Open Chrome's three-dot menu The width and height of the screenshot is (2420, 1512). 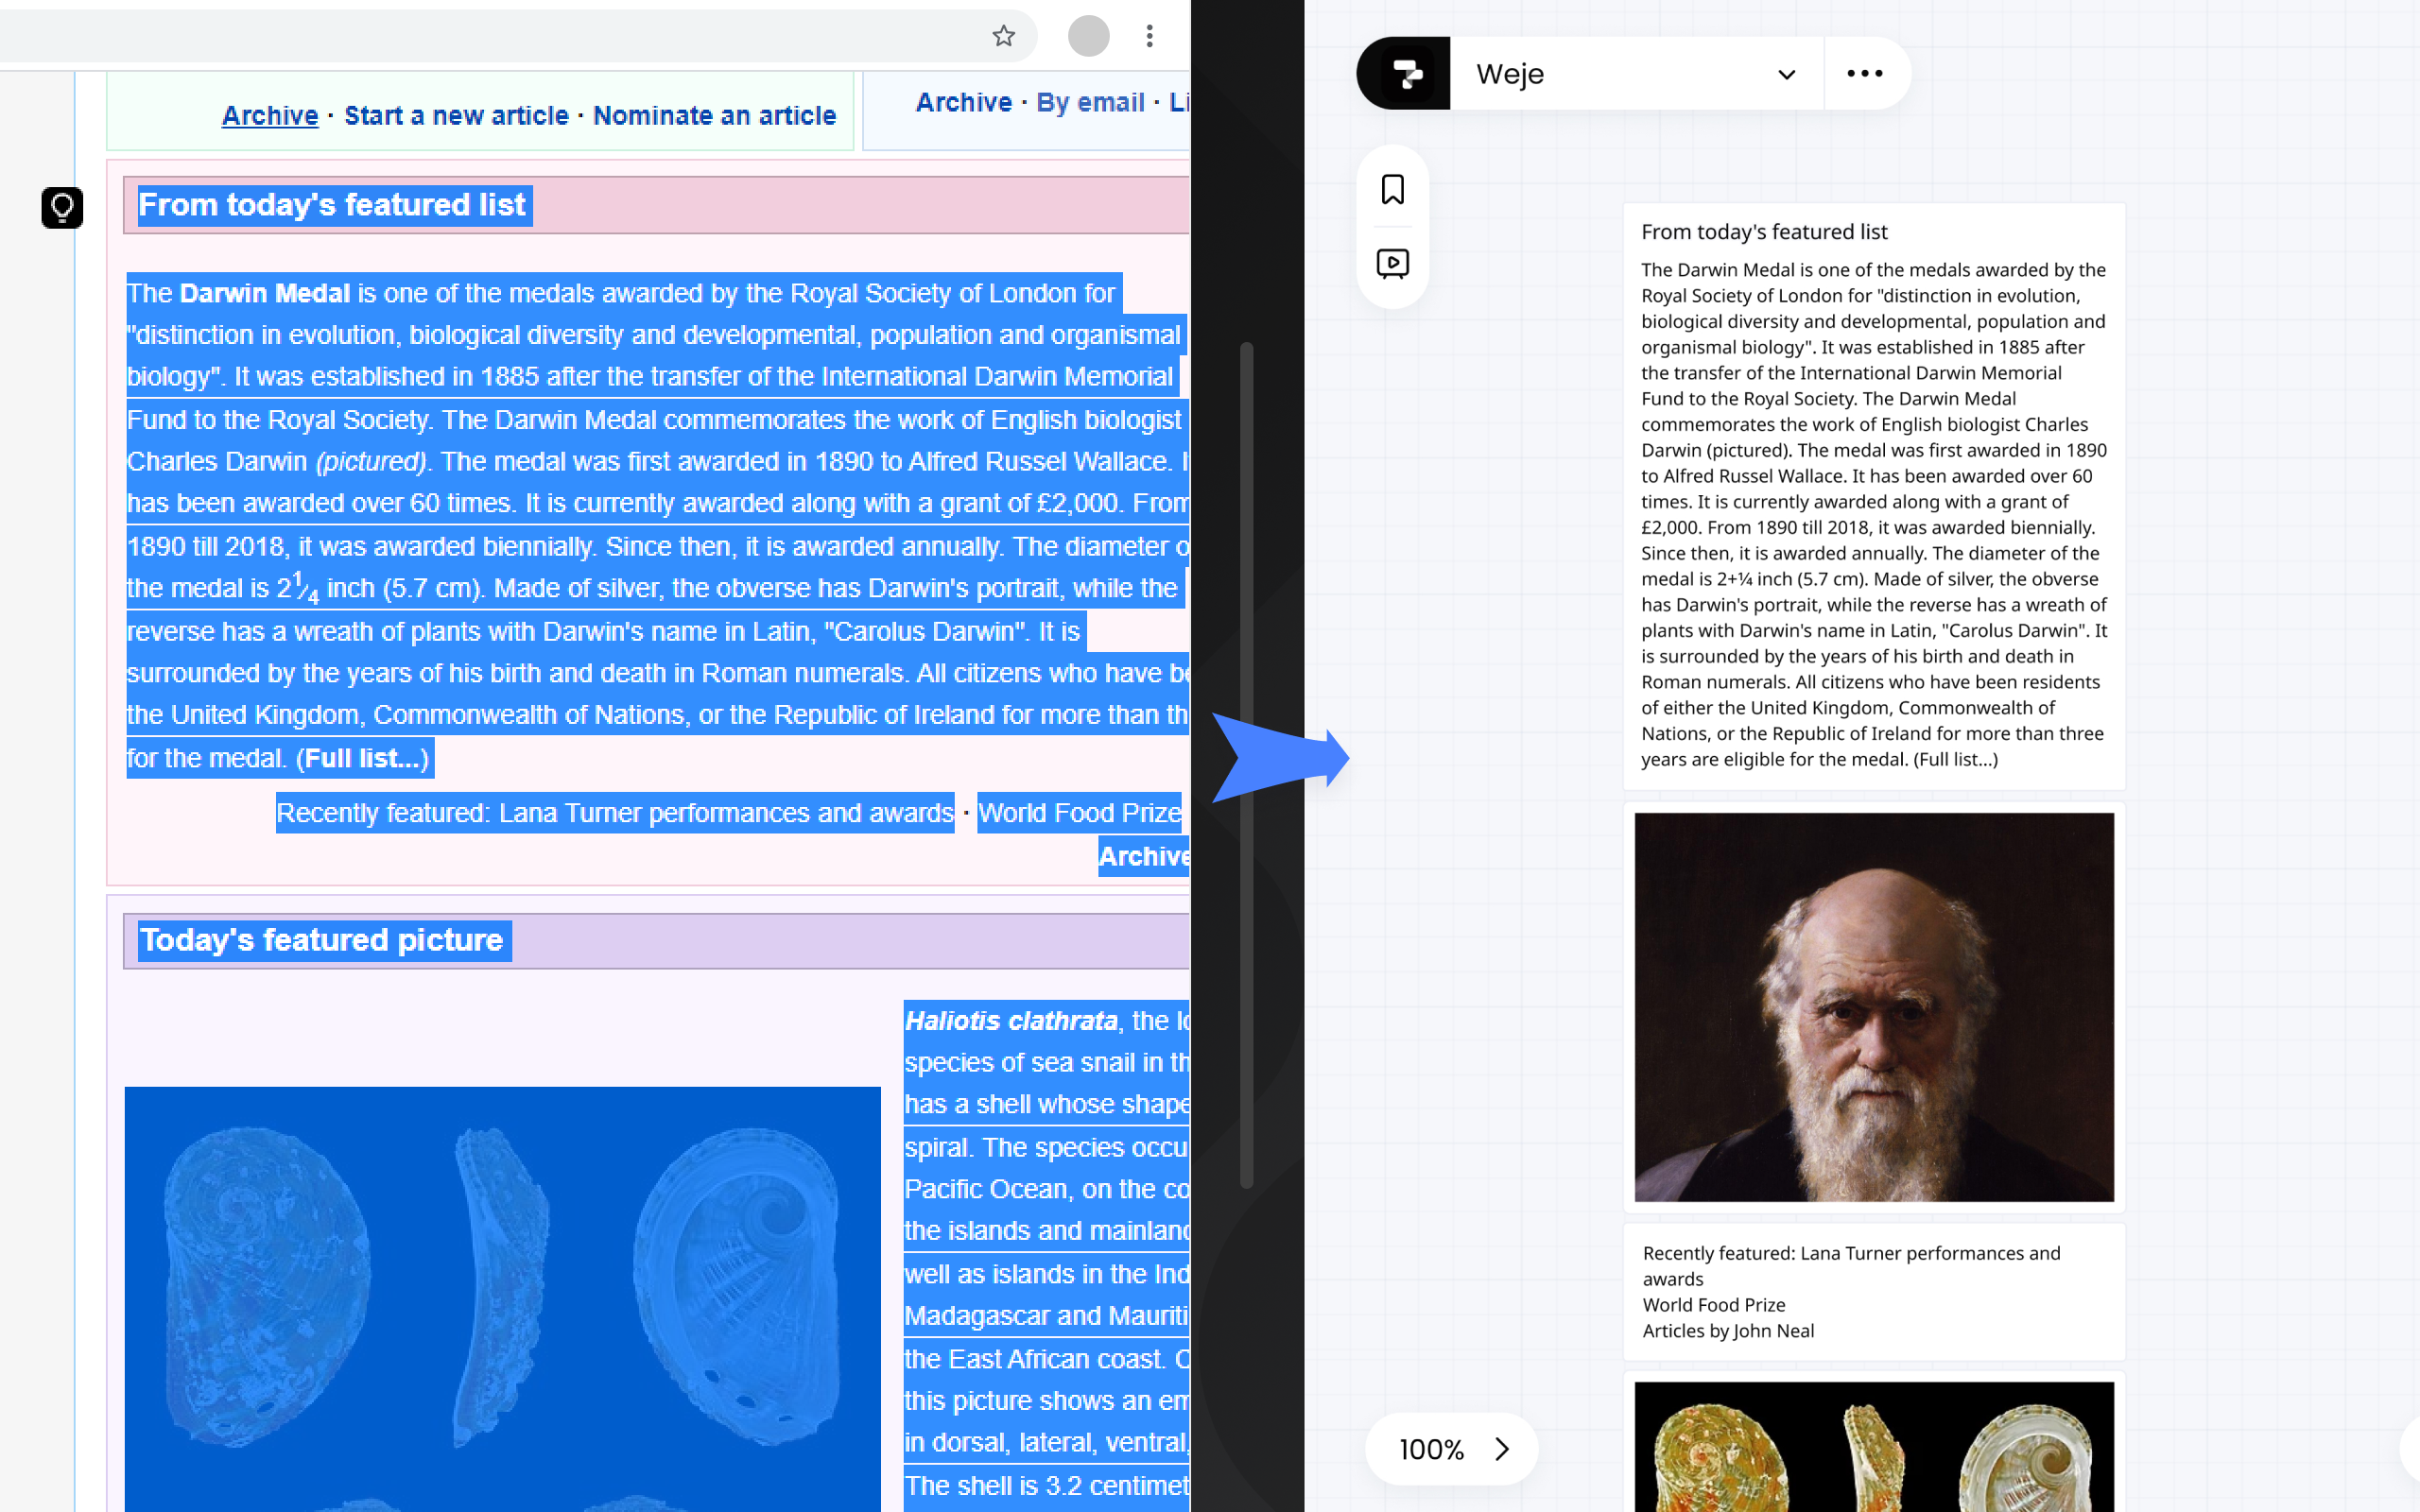click(x=1150, y=36)
